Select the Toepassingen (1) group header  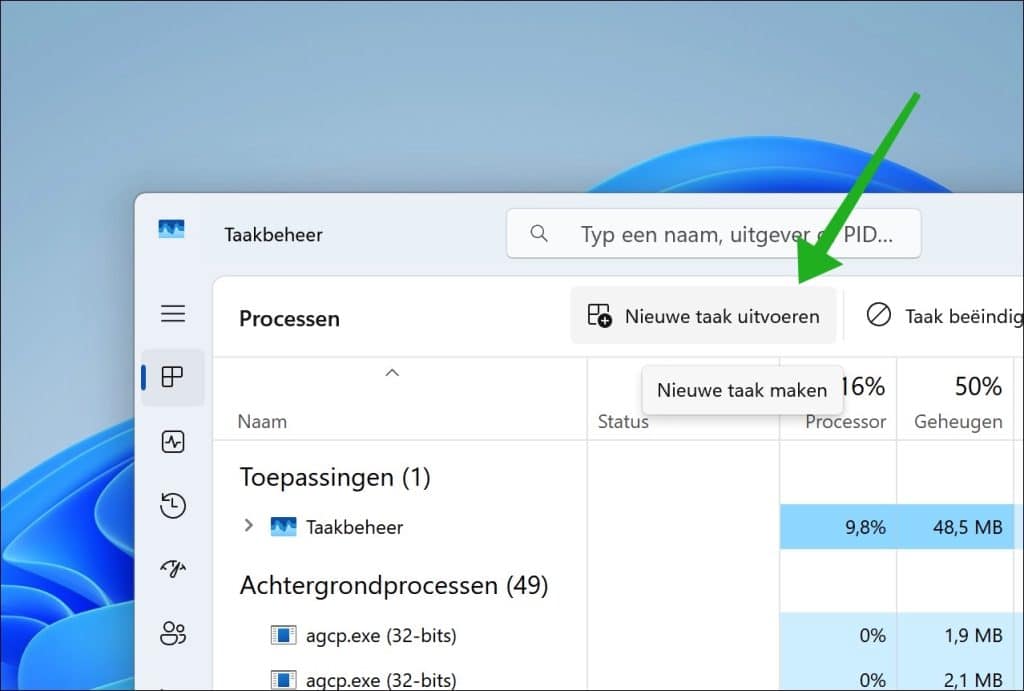pos(334,477)
